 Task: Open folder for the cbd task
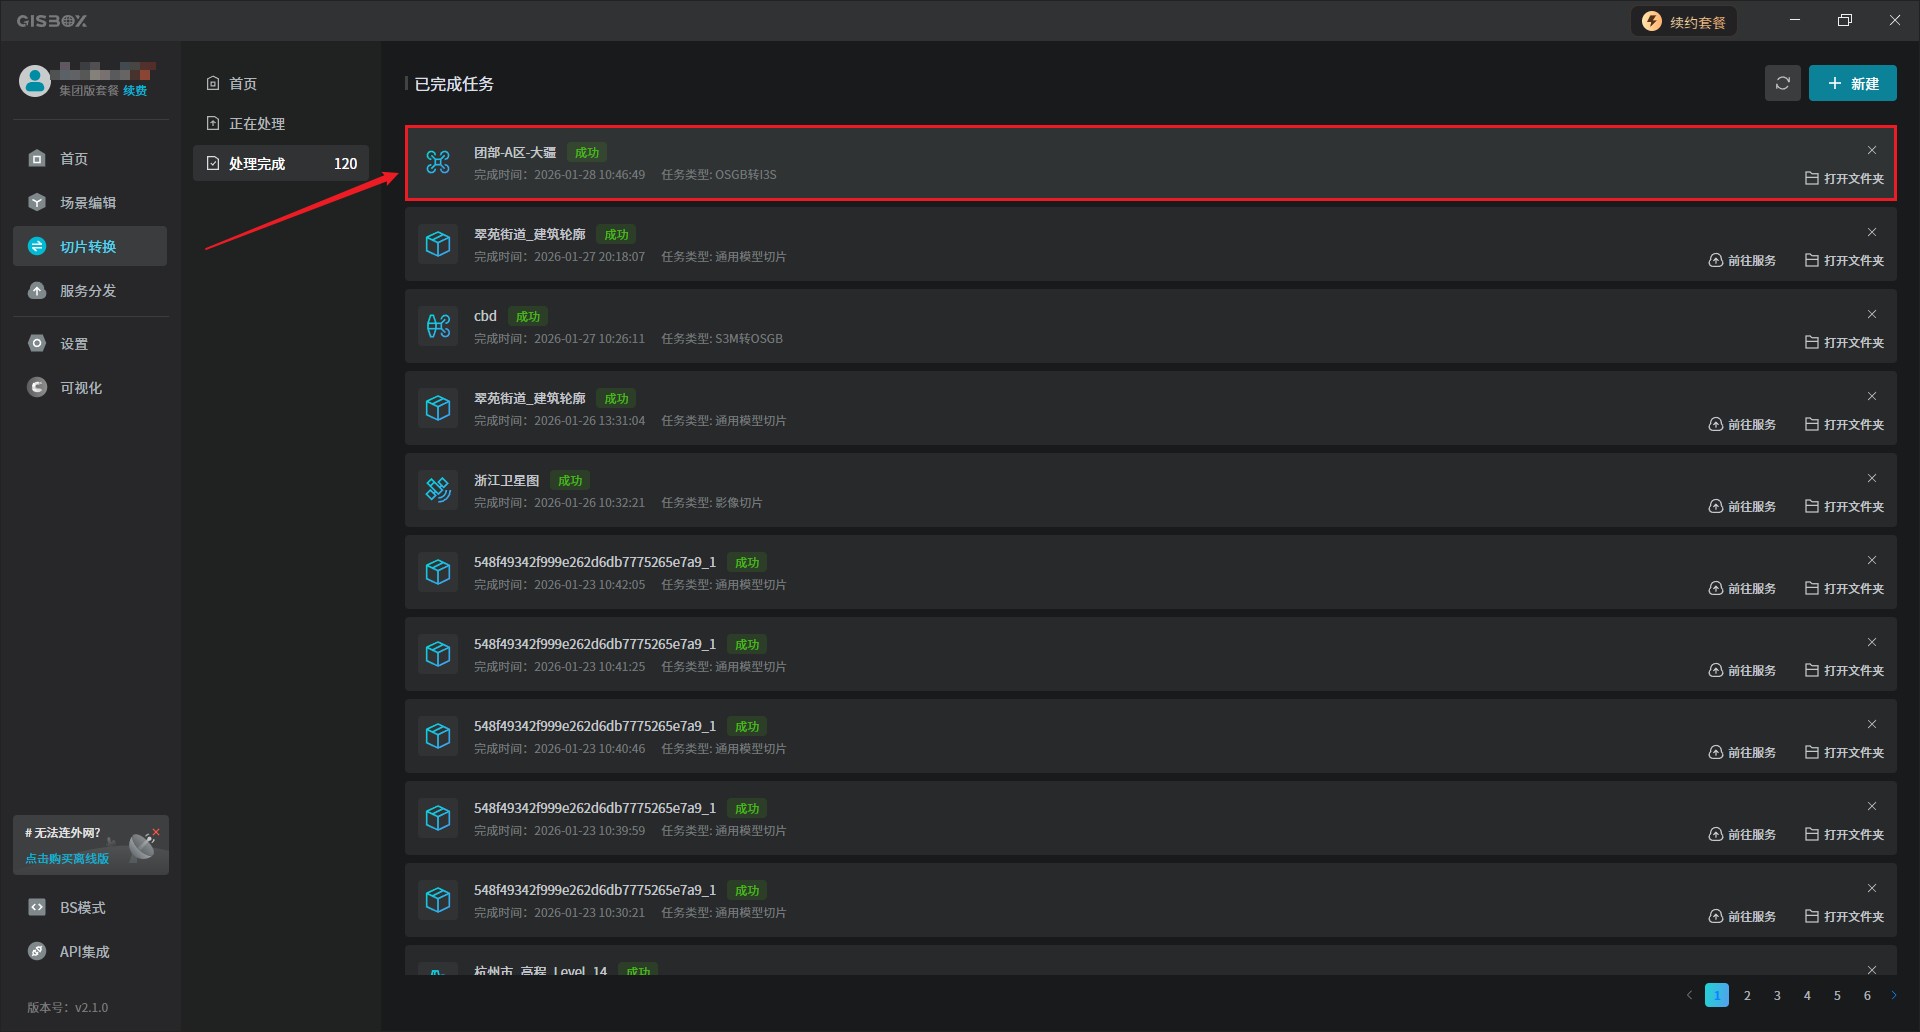point(1844,343)
